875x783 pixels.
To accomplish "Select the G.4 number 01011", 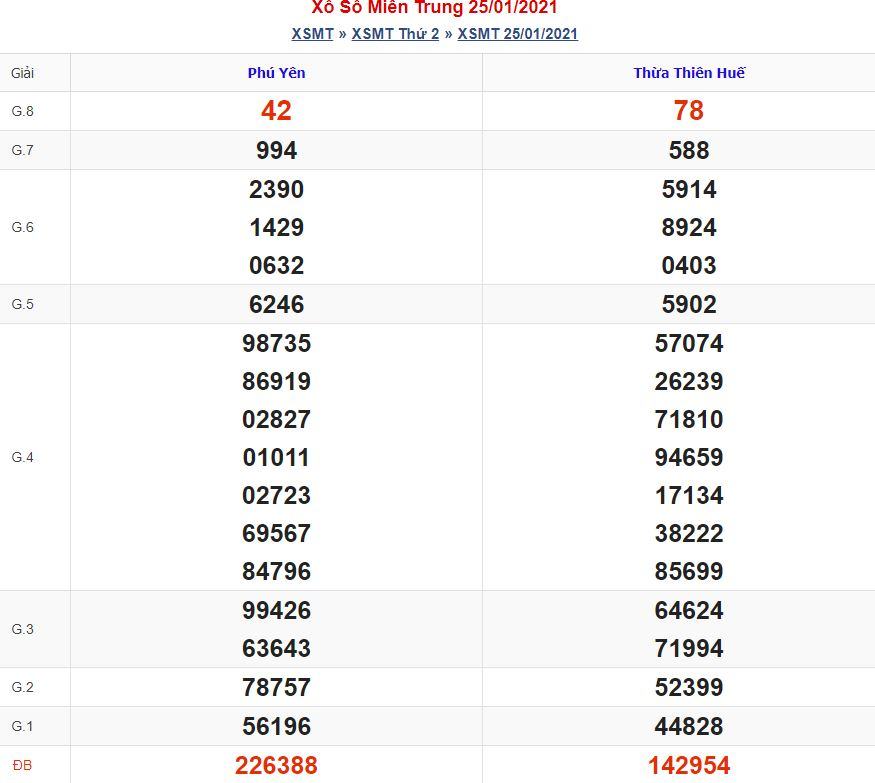I will click(276, 457).
